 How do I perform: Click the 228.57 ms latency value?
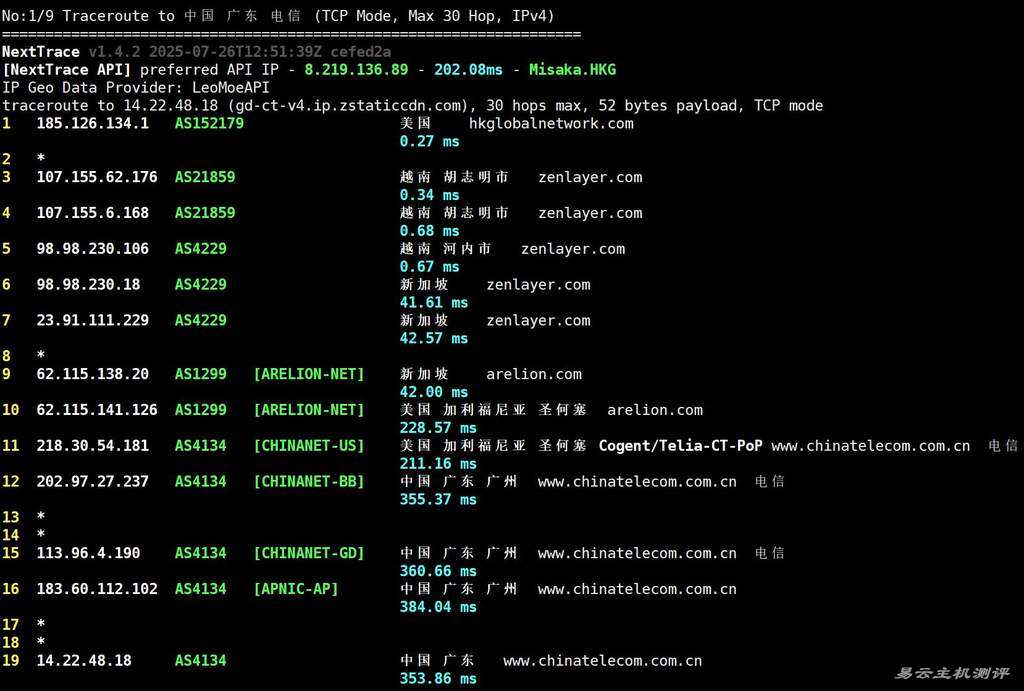click(x=438, y=428)
